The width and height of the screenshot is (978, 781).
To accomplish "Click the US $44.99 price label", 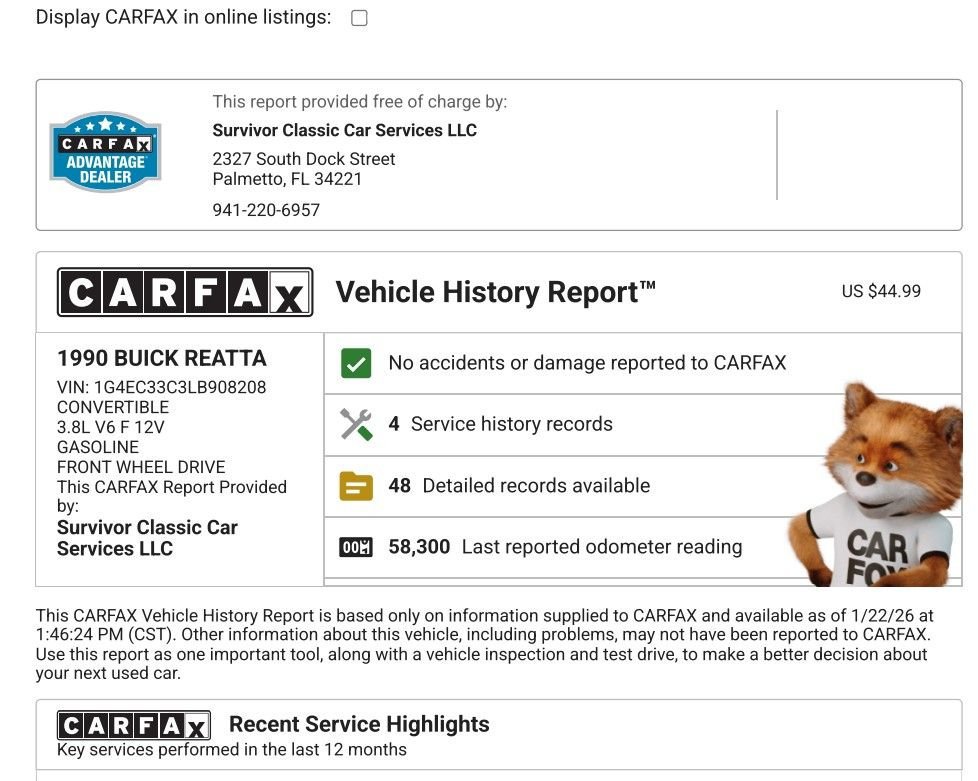I will click(x=880, y=291).
